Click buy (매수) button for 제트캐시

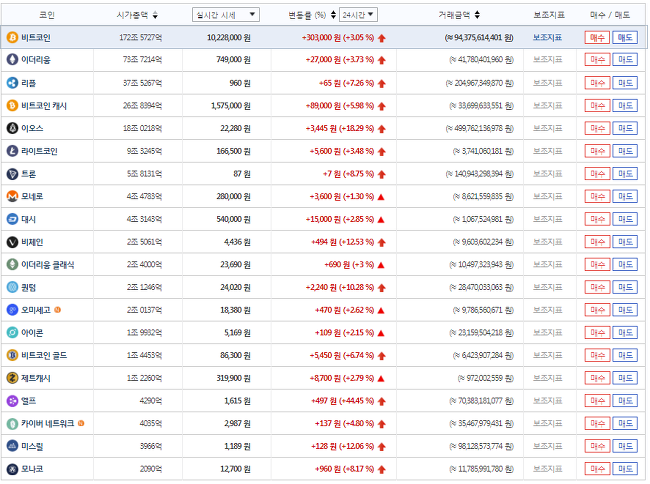click(x=597, y=378)
